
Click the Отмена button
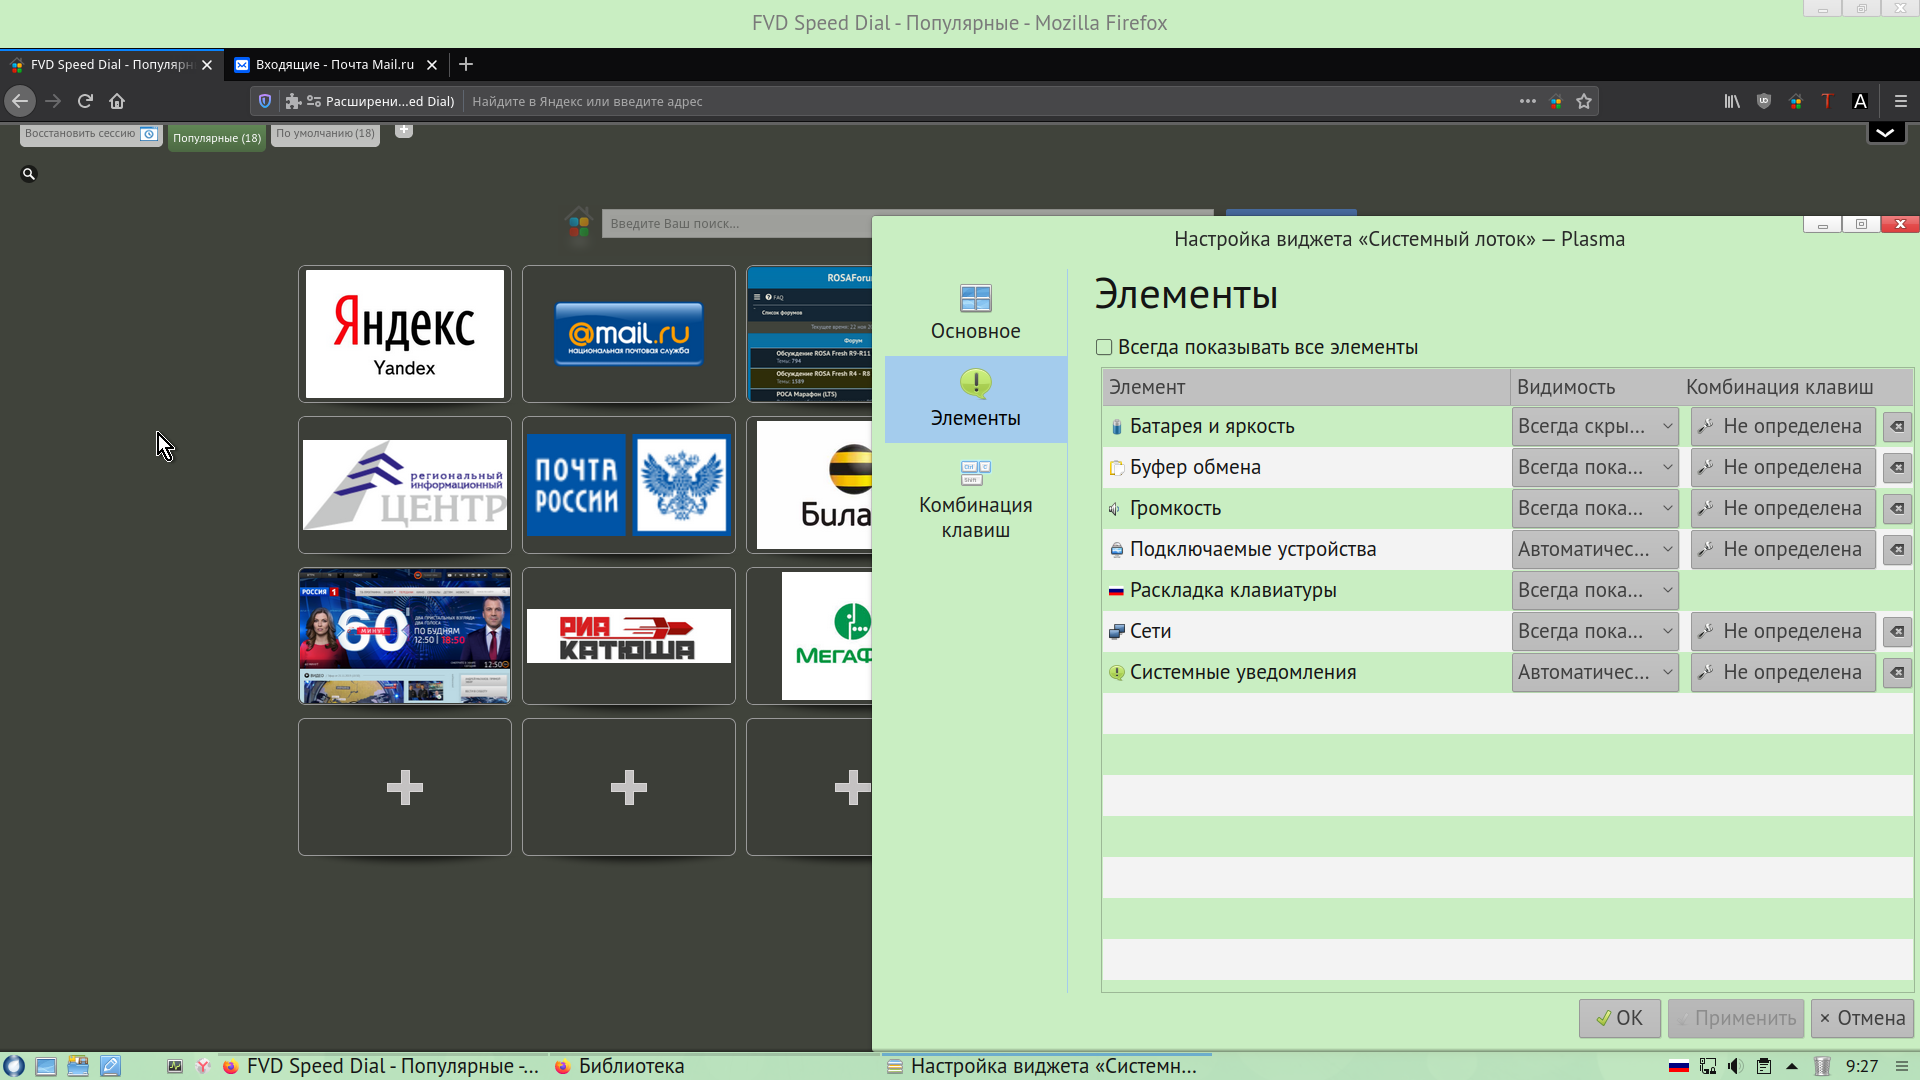pyautogui.click(x=1861, y=1018)
